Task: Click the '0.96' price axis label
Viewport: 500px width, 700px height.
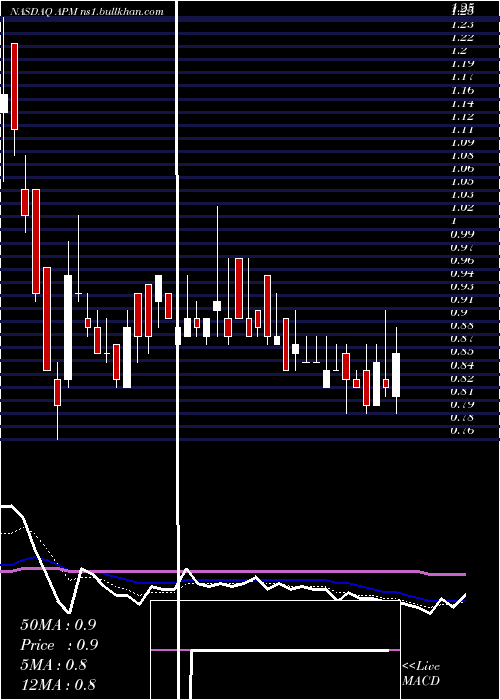Action: [462, 260]
